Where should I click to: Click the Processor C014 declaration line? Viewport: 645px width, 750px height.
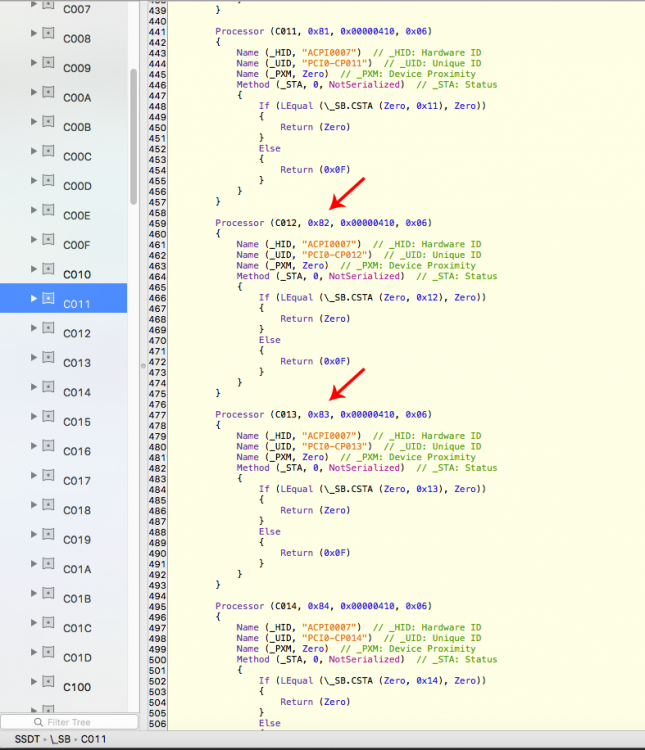323,606
